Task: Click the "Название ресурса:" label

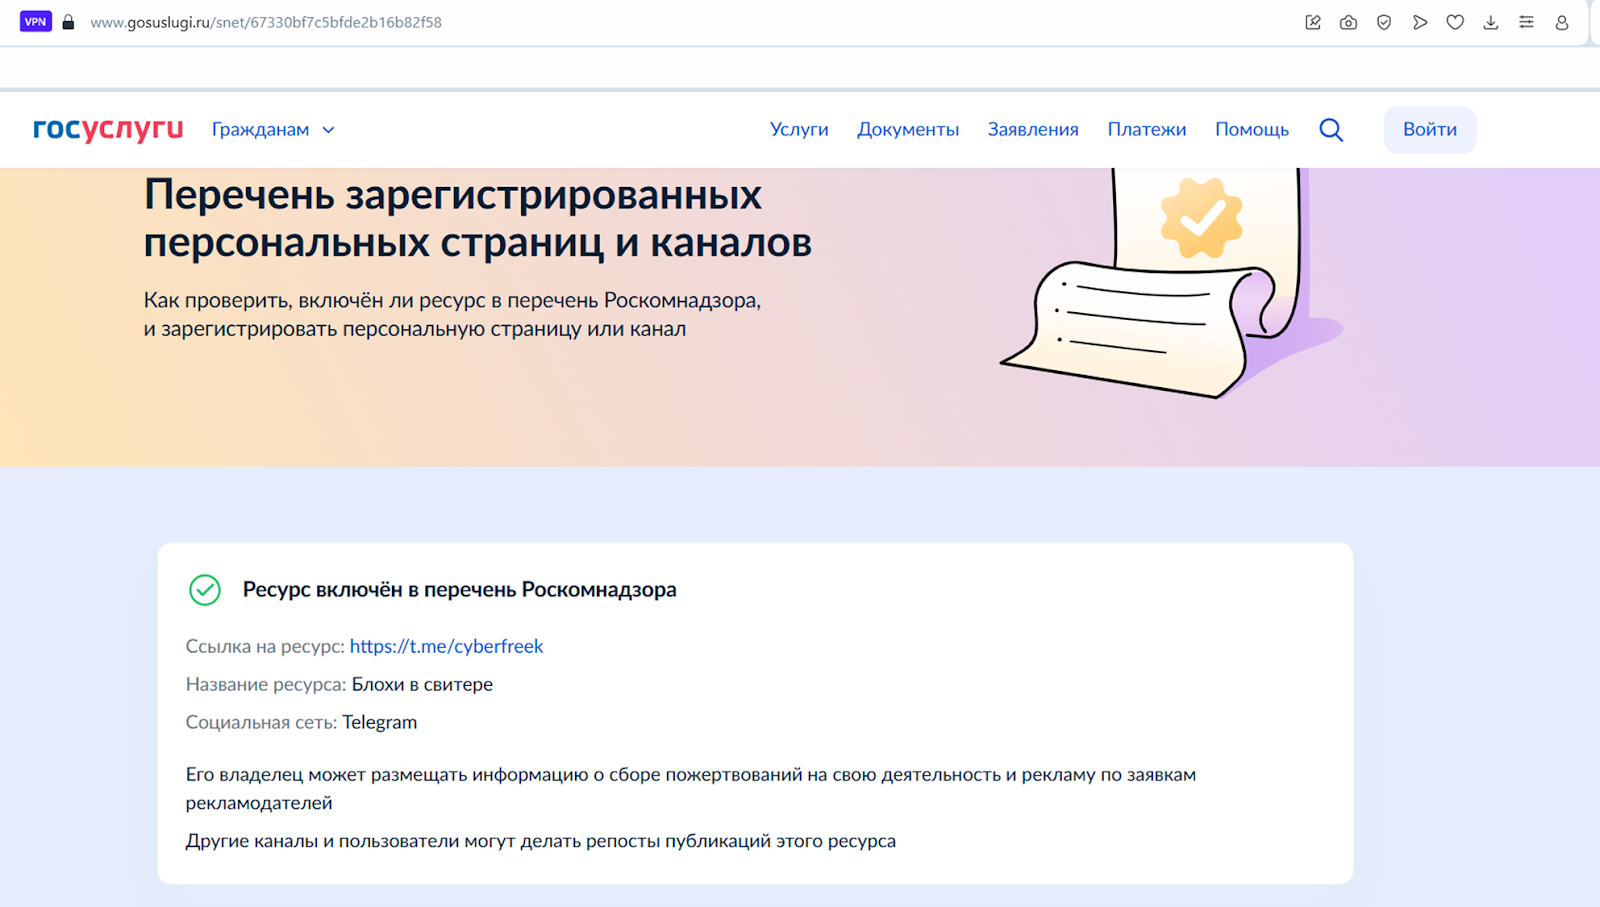Action: [x=266, y=684]
